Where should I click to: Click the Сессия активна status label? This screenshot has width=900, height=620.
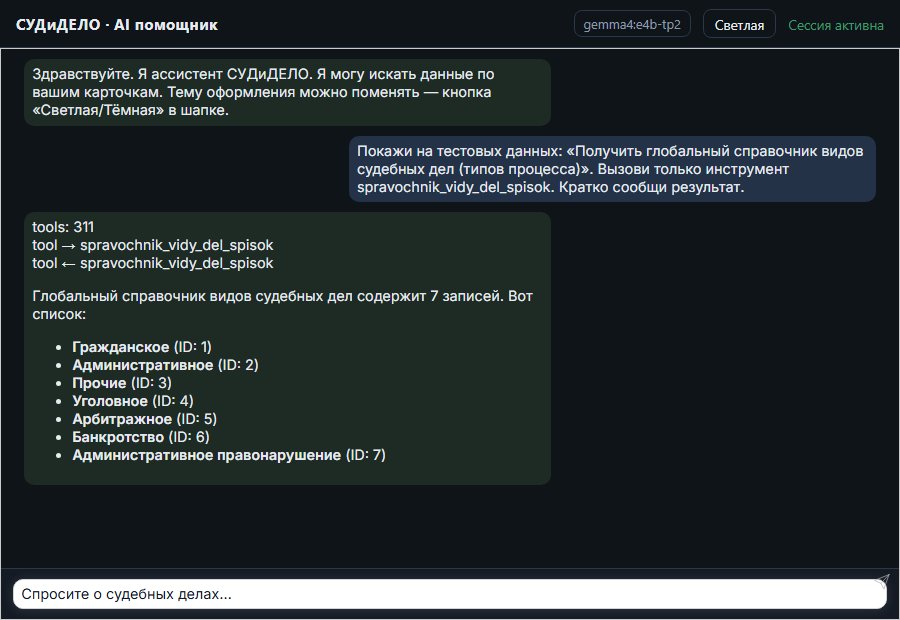click(836, 25)
